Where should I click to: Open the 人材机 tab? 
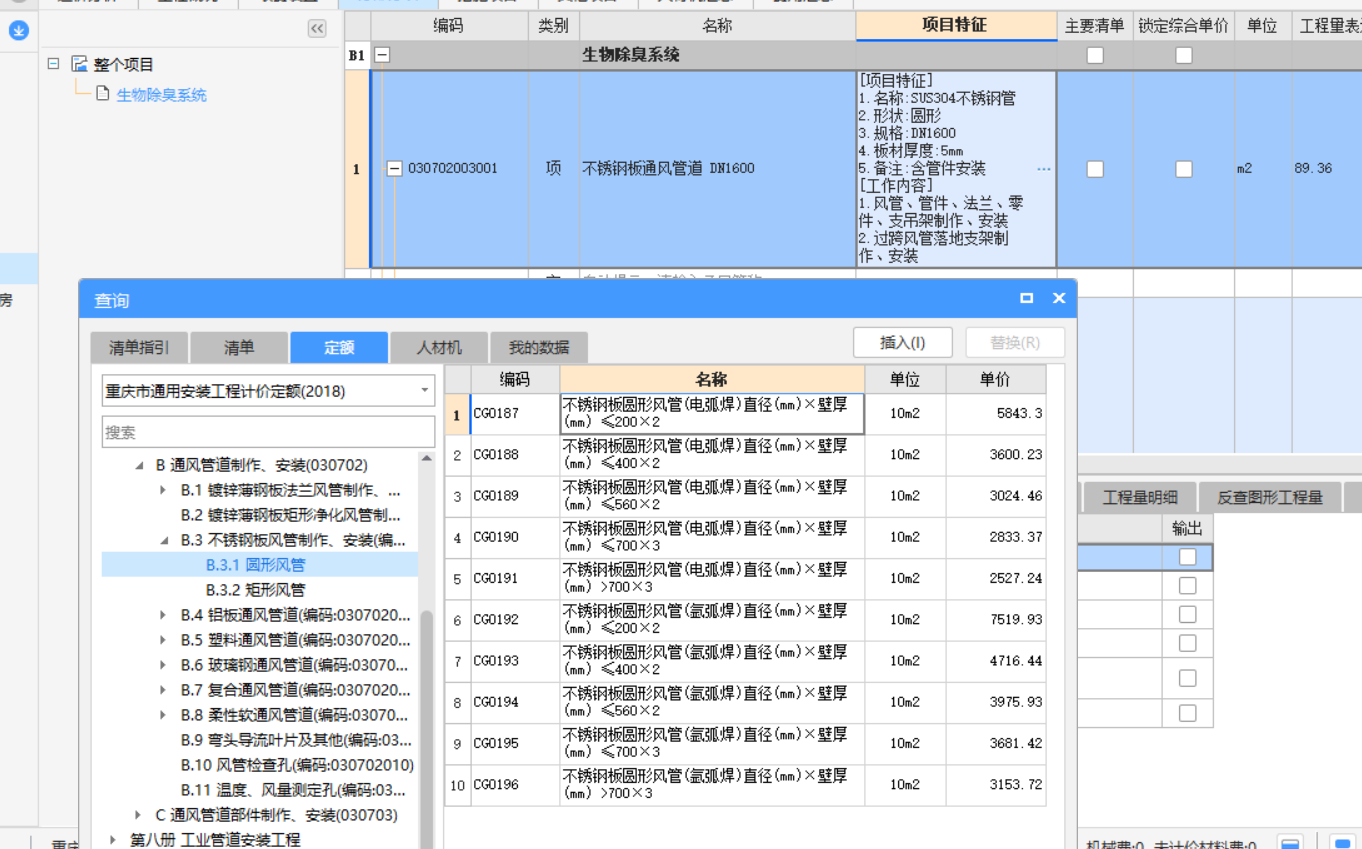439,347
